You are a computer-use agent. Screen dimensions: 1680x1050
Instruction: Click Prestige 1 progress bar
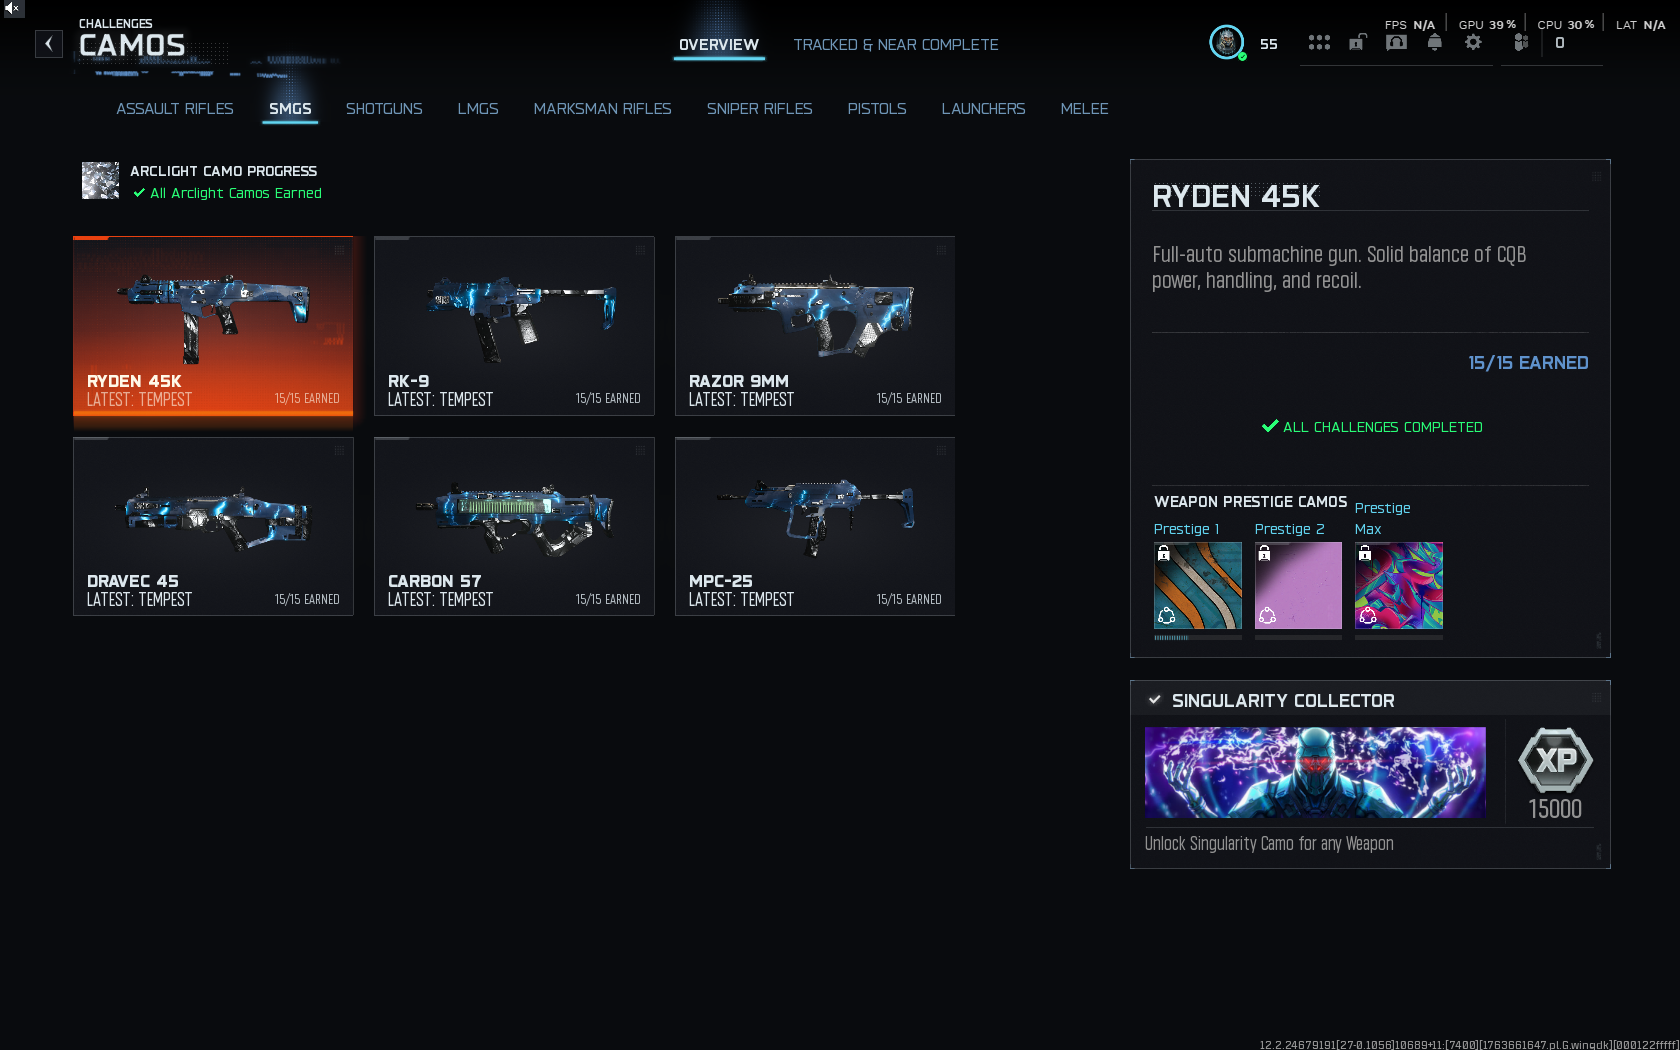(1198, 637)
